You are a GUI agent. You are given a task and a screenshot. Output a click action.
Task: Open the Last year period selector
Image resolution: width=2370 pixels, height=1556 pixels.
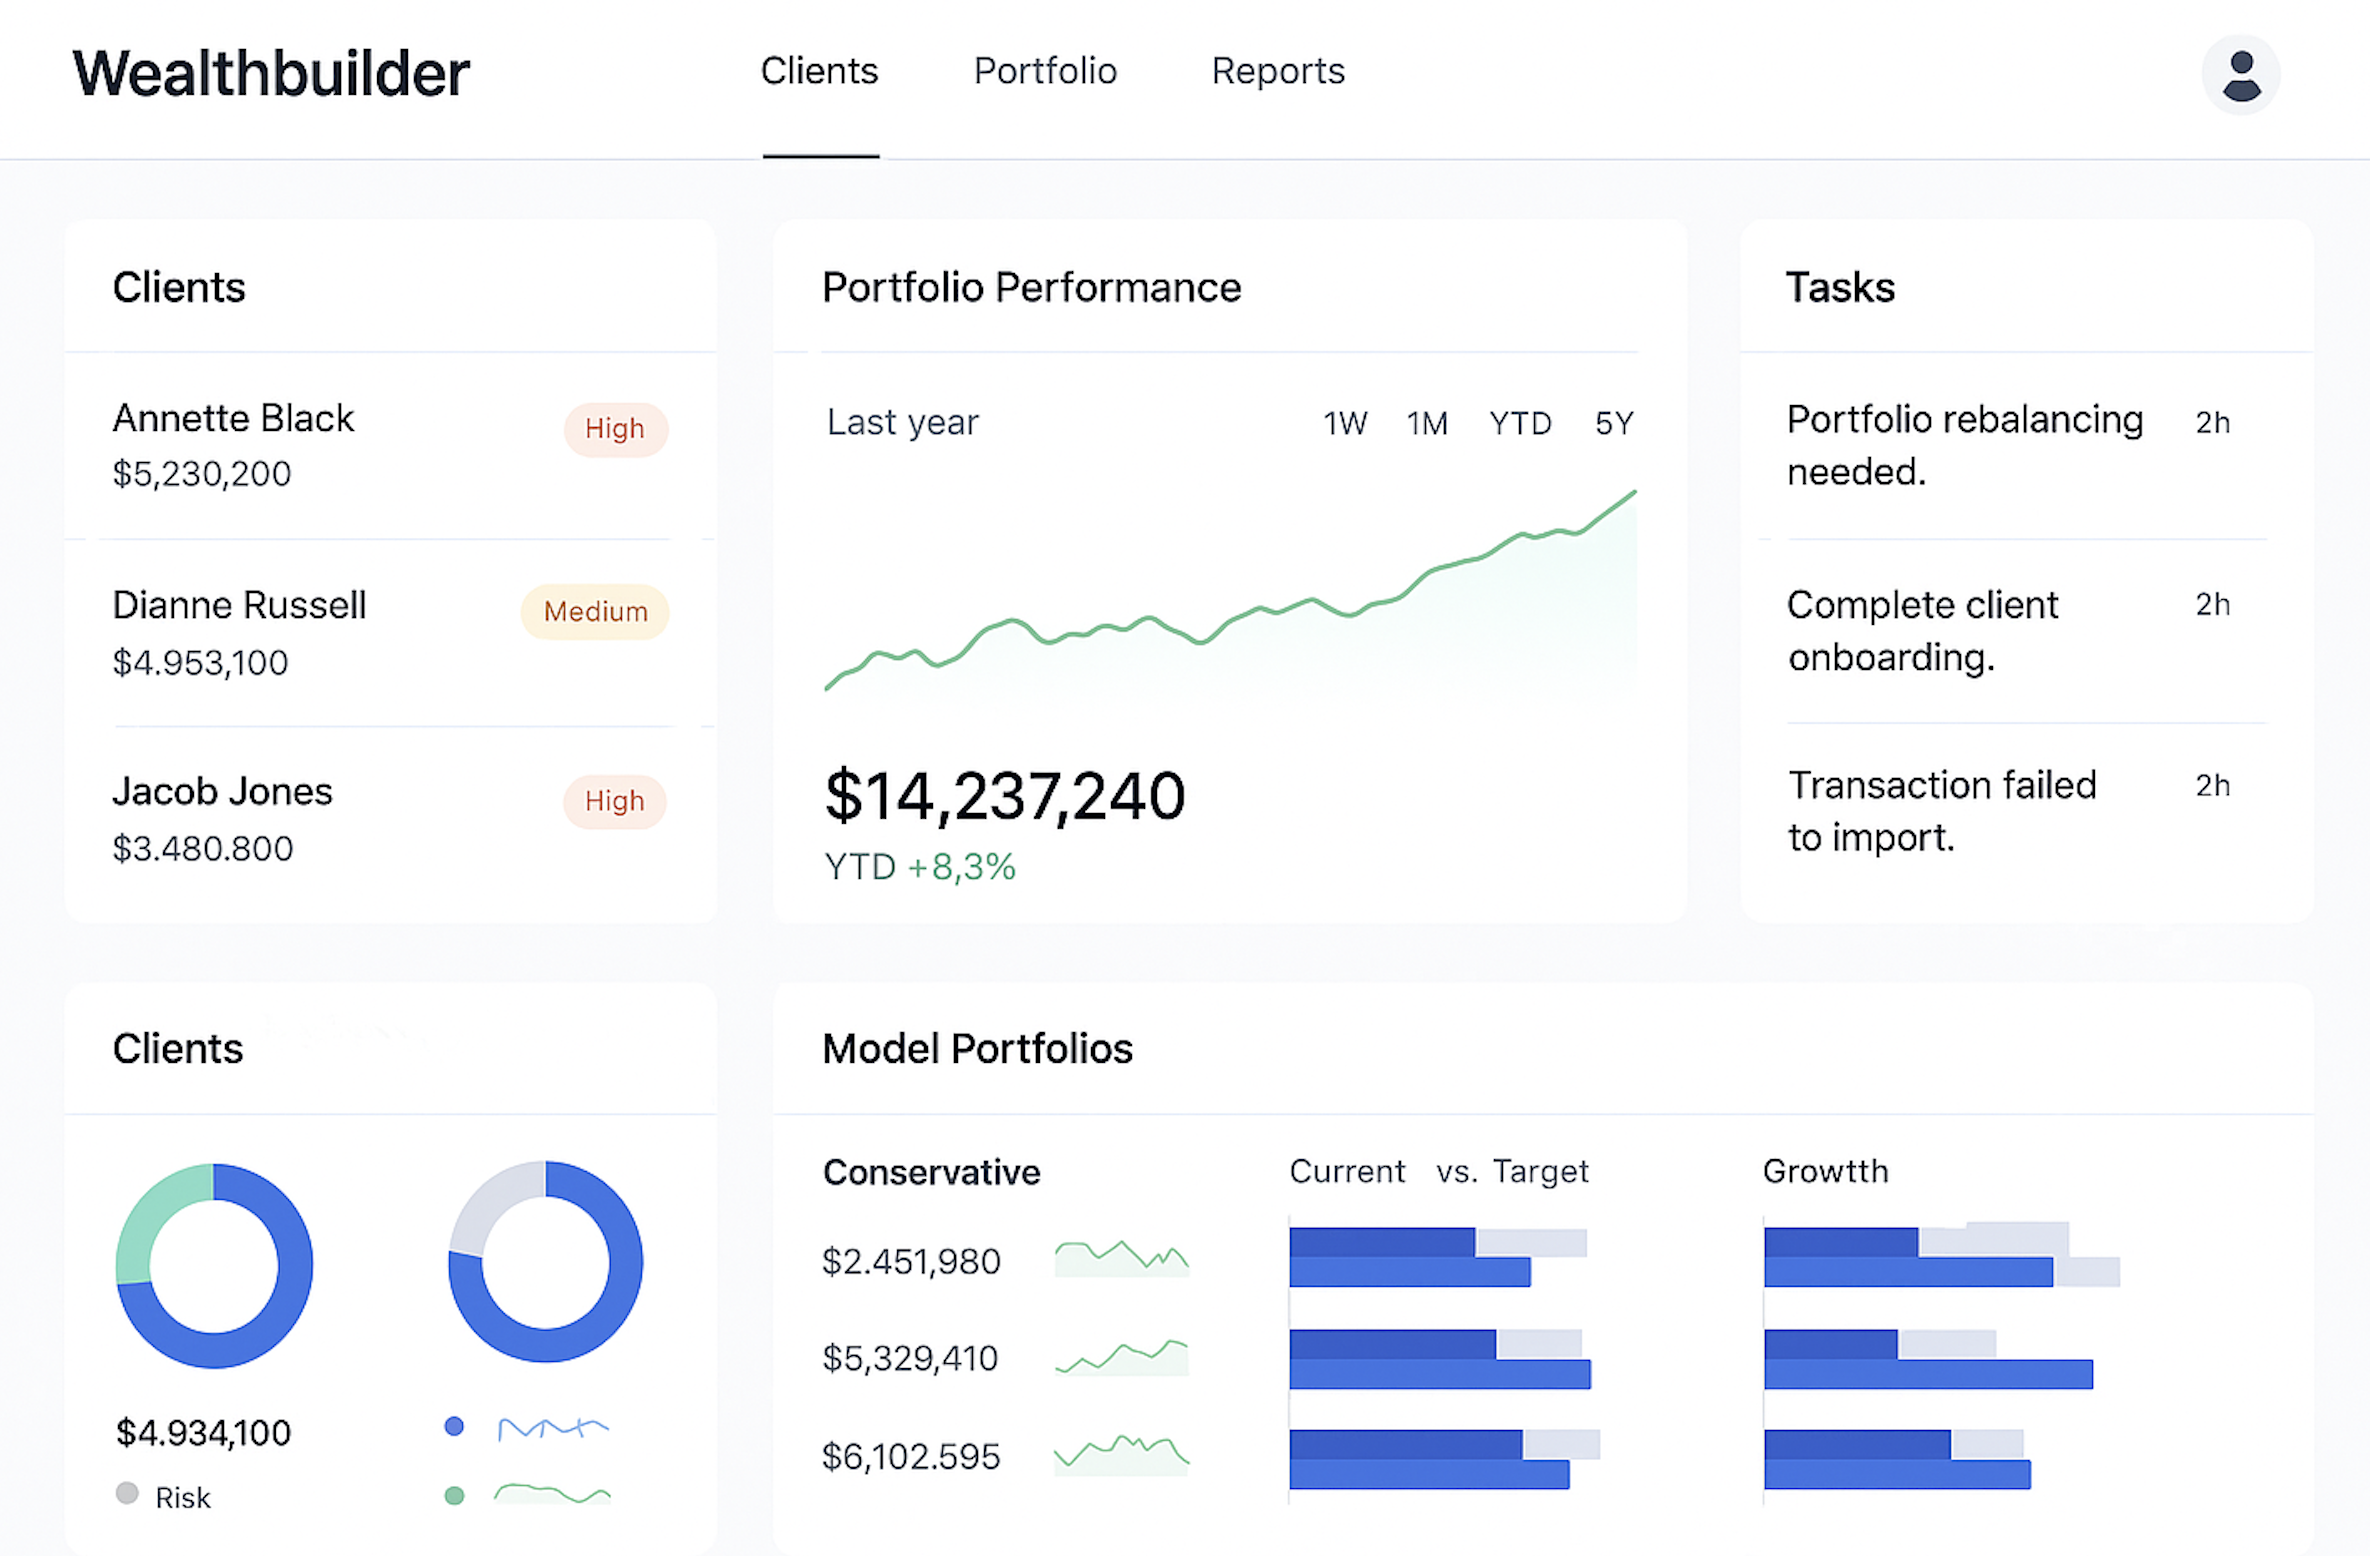coord(901,422)
